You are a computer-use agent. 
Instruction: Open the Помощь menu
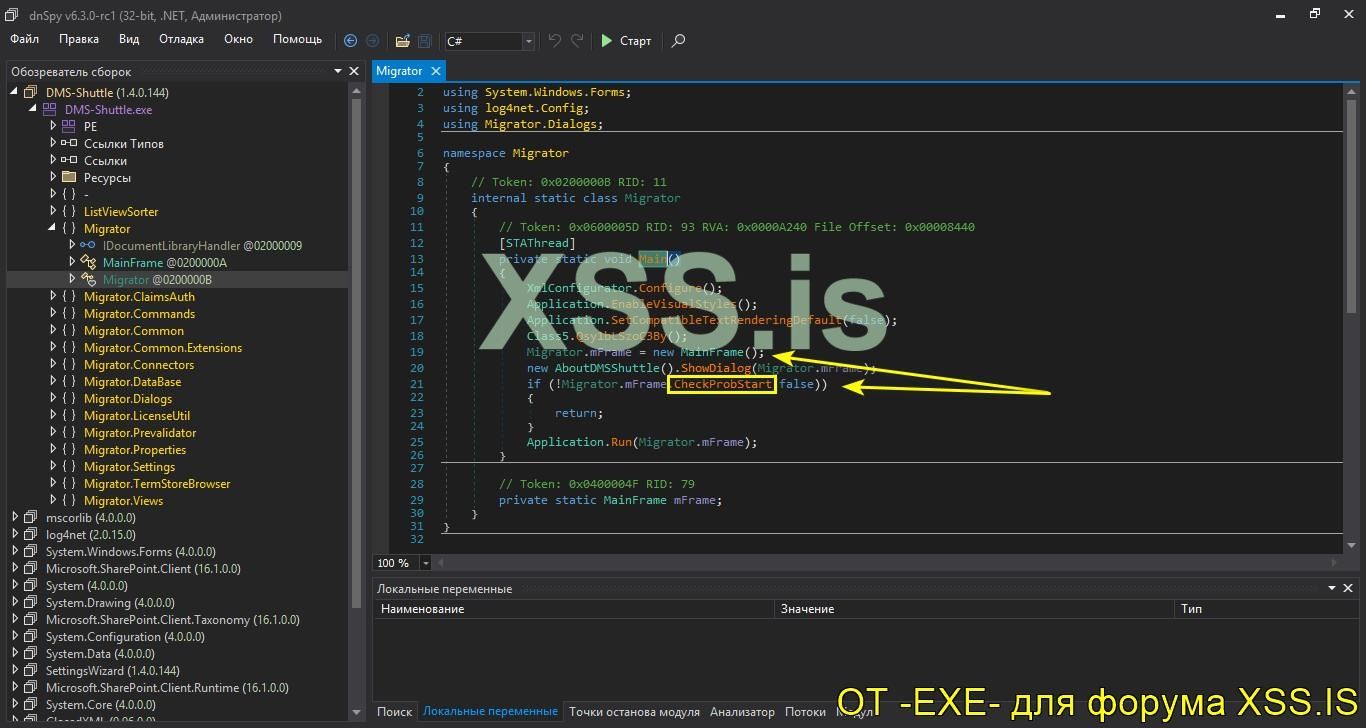click(297, 39)
